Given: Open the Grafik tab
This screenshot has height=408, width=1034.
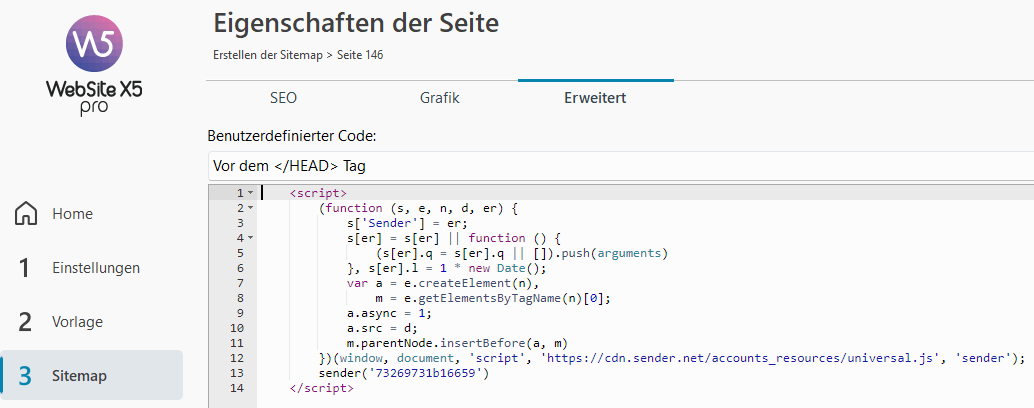Looking at the screenshot, I should (439, 98).
